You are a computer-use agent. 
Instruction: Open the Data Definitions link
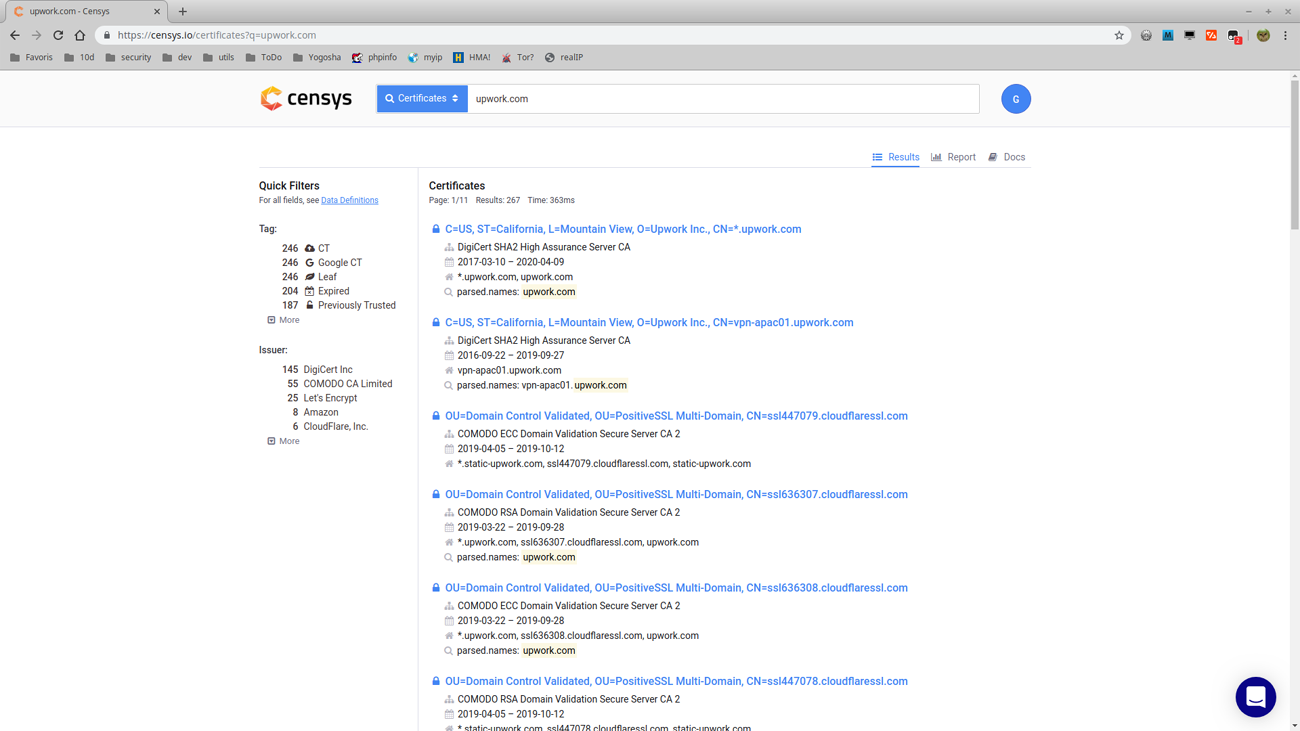[x=350, y=200]
